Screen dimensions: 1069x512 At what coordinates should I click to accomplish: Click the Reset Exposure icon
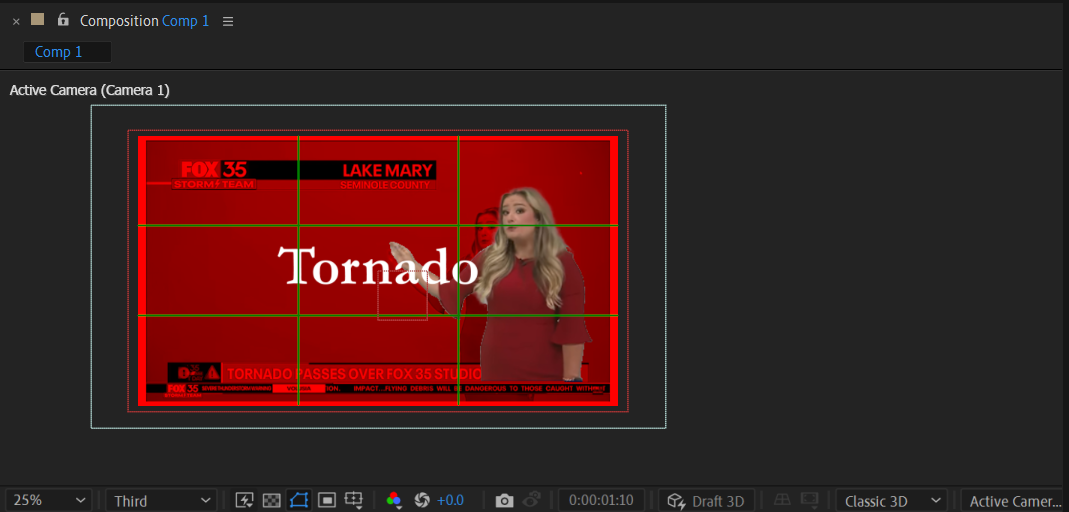pyautogui.click(x=422, y=500)
